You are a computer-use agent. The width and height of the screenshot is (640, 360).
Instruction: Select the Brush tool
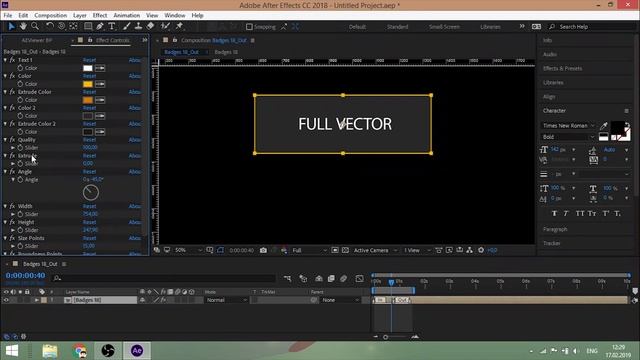point(127,27)
